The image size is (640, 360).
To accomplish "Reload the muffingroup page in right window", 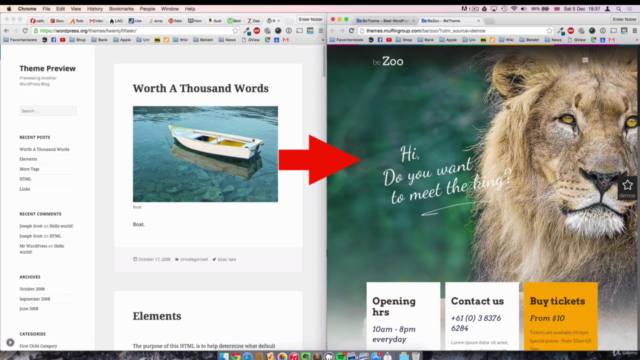I will click(x=351, y=31).
